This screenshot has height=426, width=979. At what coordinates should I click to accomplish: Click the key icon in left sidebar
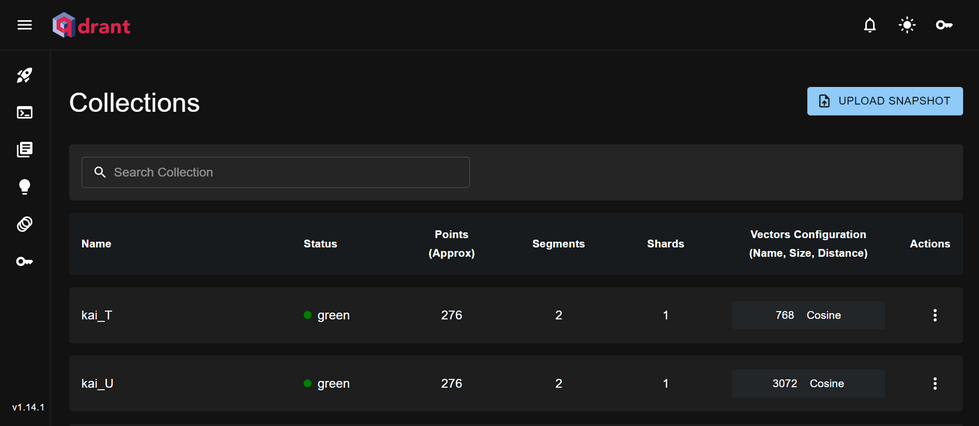(24, 261)
